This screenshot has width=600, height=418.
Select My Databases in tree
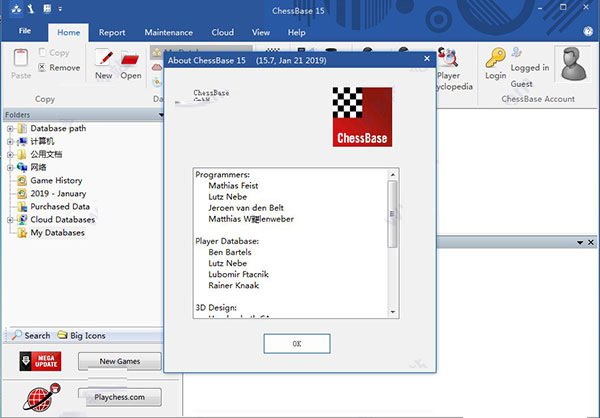pyautogui.click(x=57, y=232)
